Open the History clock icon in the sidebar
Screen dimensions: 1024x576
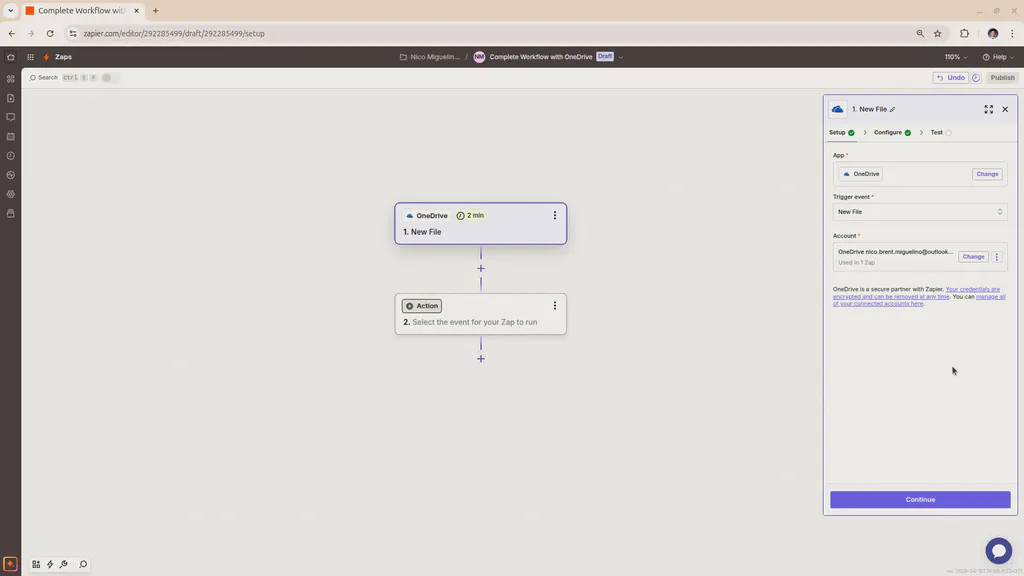11,155
